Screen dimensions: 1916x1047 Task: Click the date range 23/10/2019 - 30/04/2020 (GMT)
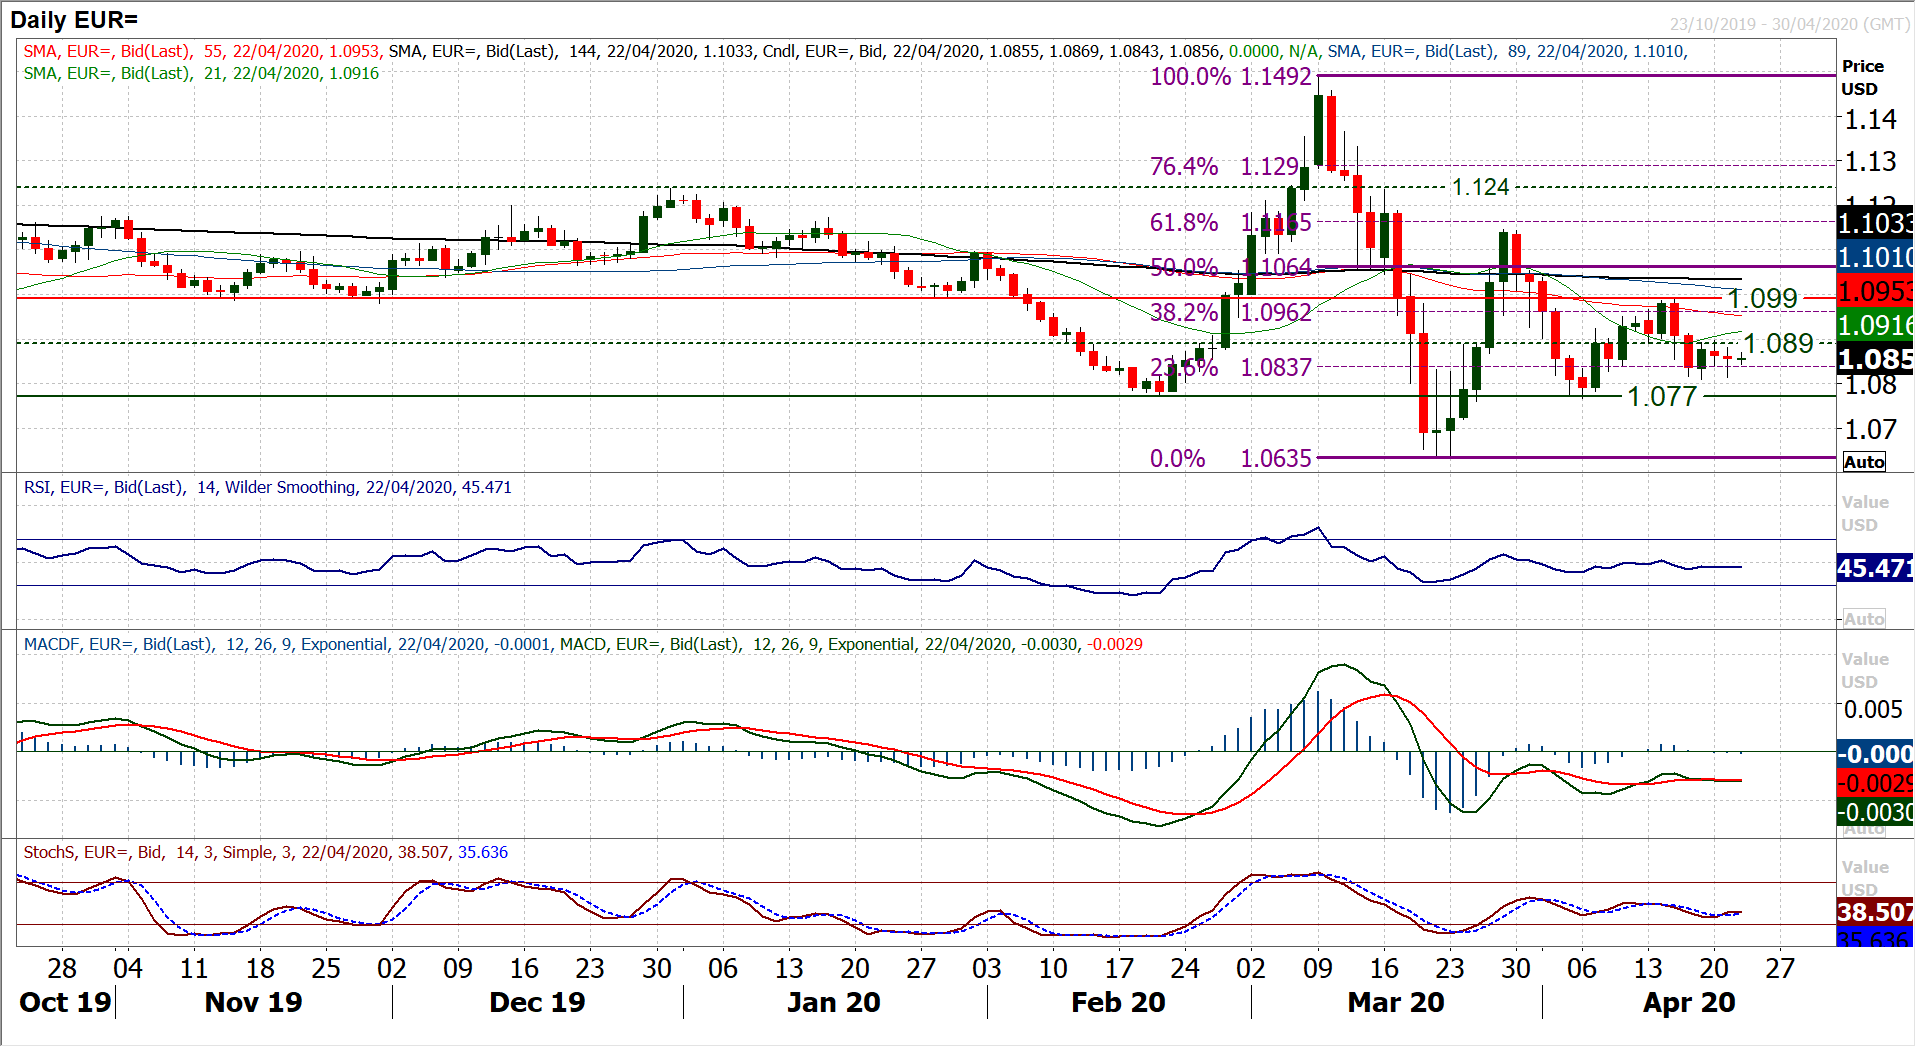pyautogui.click(x=1789, y=24)
